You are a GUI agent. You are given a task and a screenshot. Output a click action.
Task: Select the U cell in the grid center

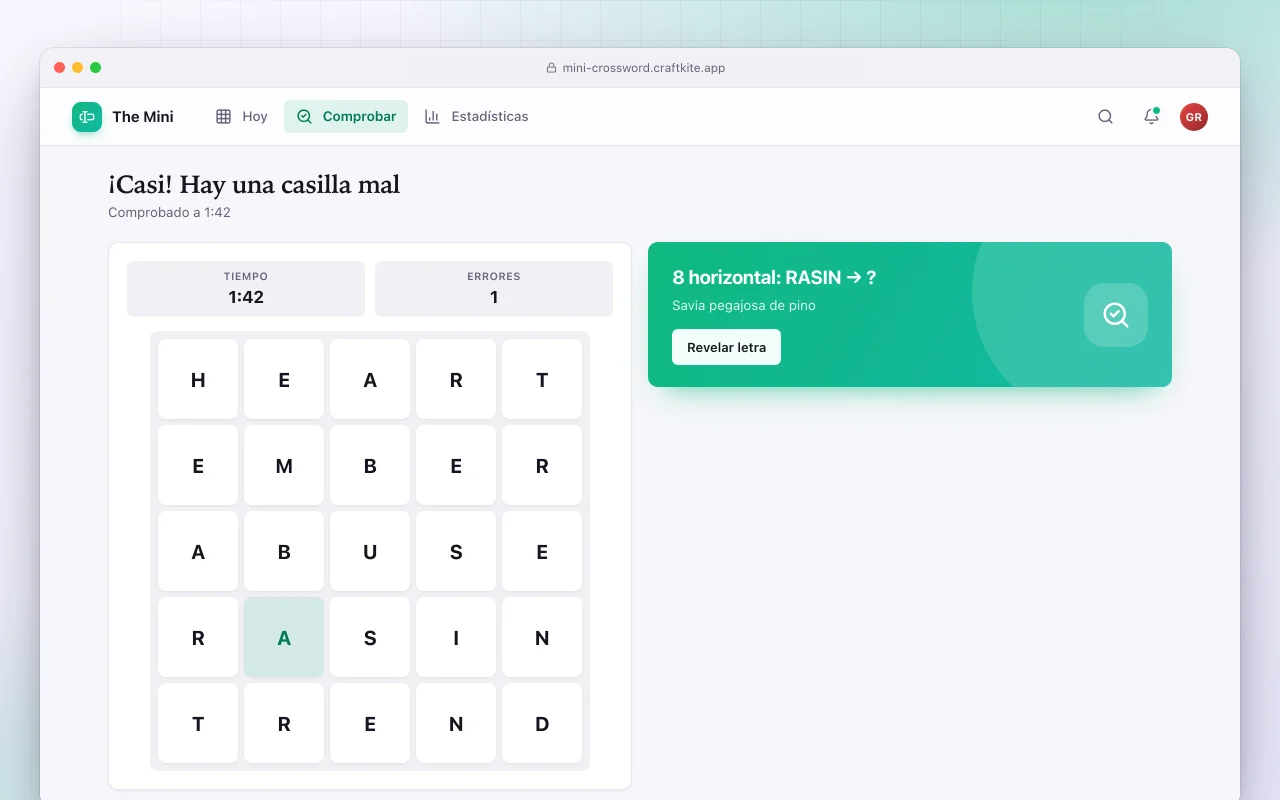point(370,551)
